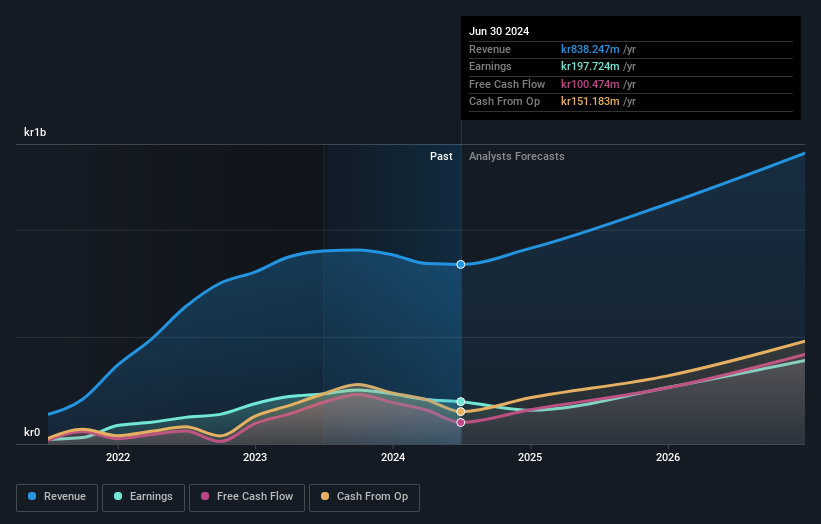821x524 pixels.
Task: Click the pink Free Cash Flow legend dot
Action: (x=205, y=496)
